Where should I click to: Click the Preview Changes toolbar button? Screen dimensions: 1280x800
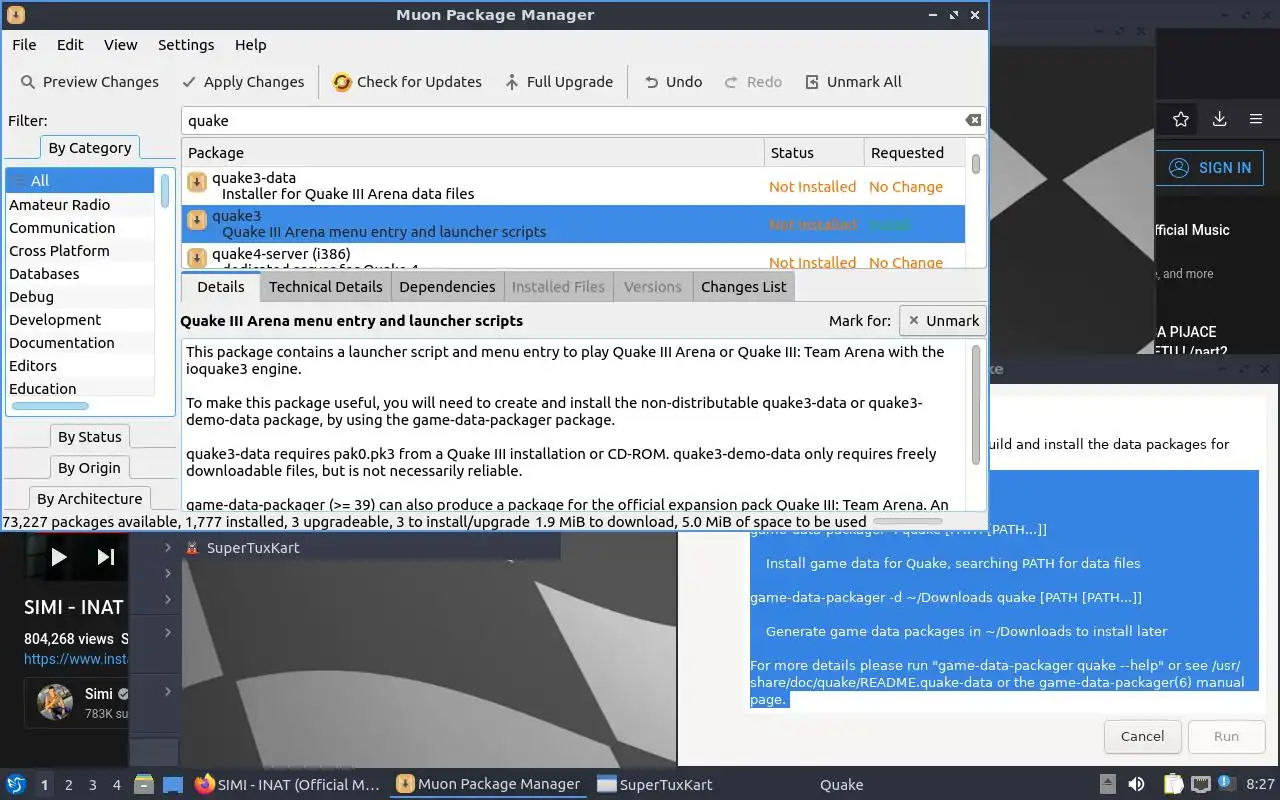click(x=89, y=82)
